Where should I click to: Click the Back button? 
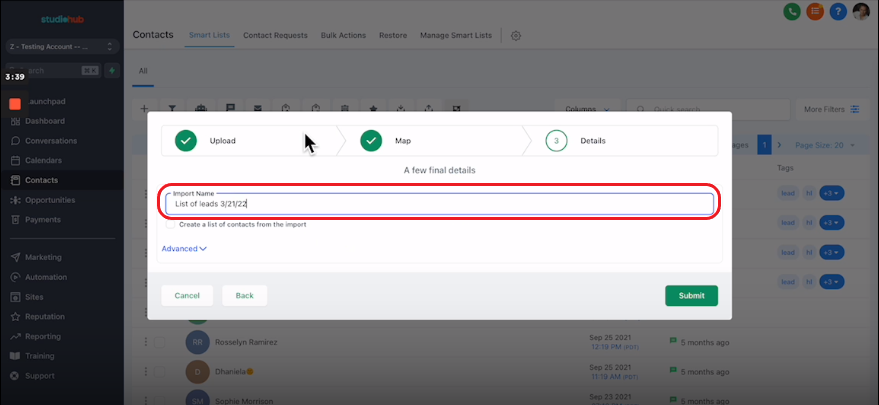(x=244, y=296)
